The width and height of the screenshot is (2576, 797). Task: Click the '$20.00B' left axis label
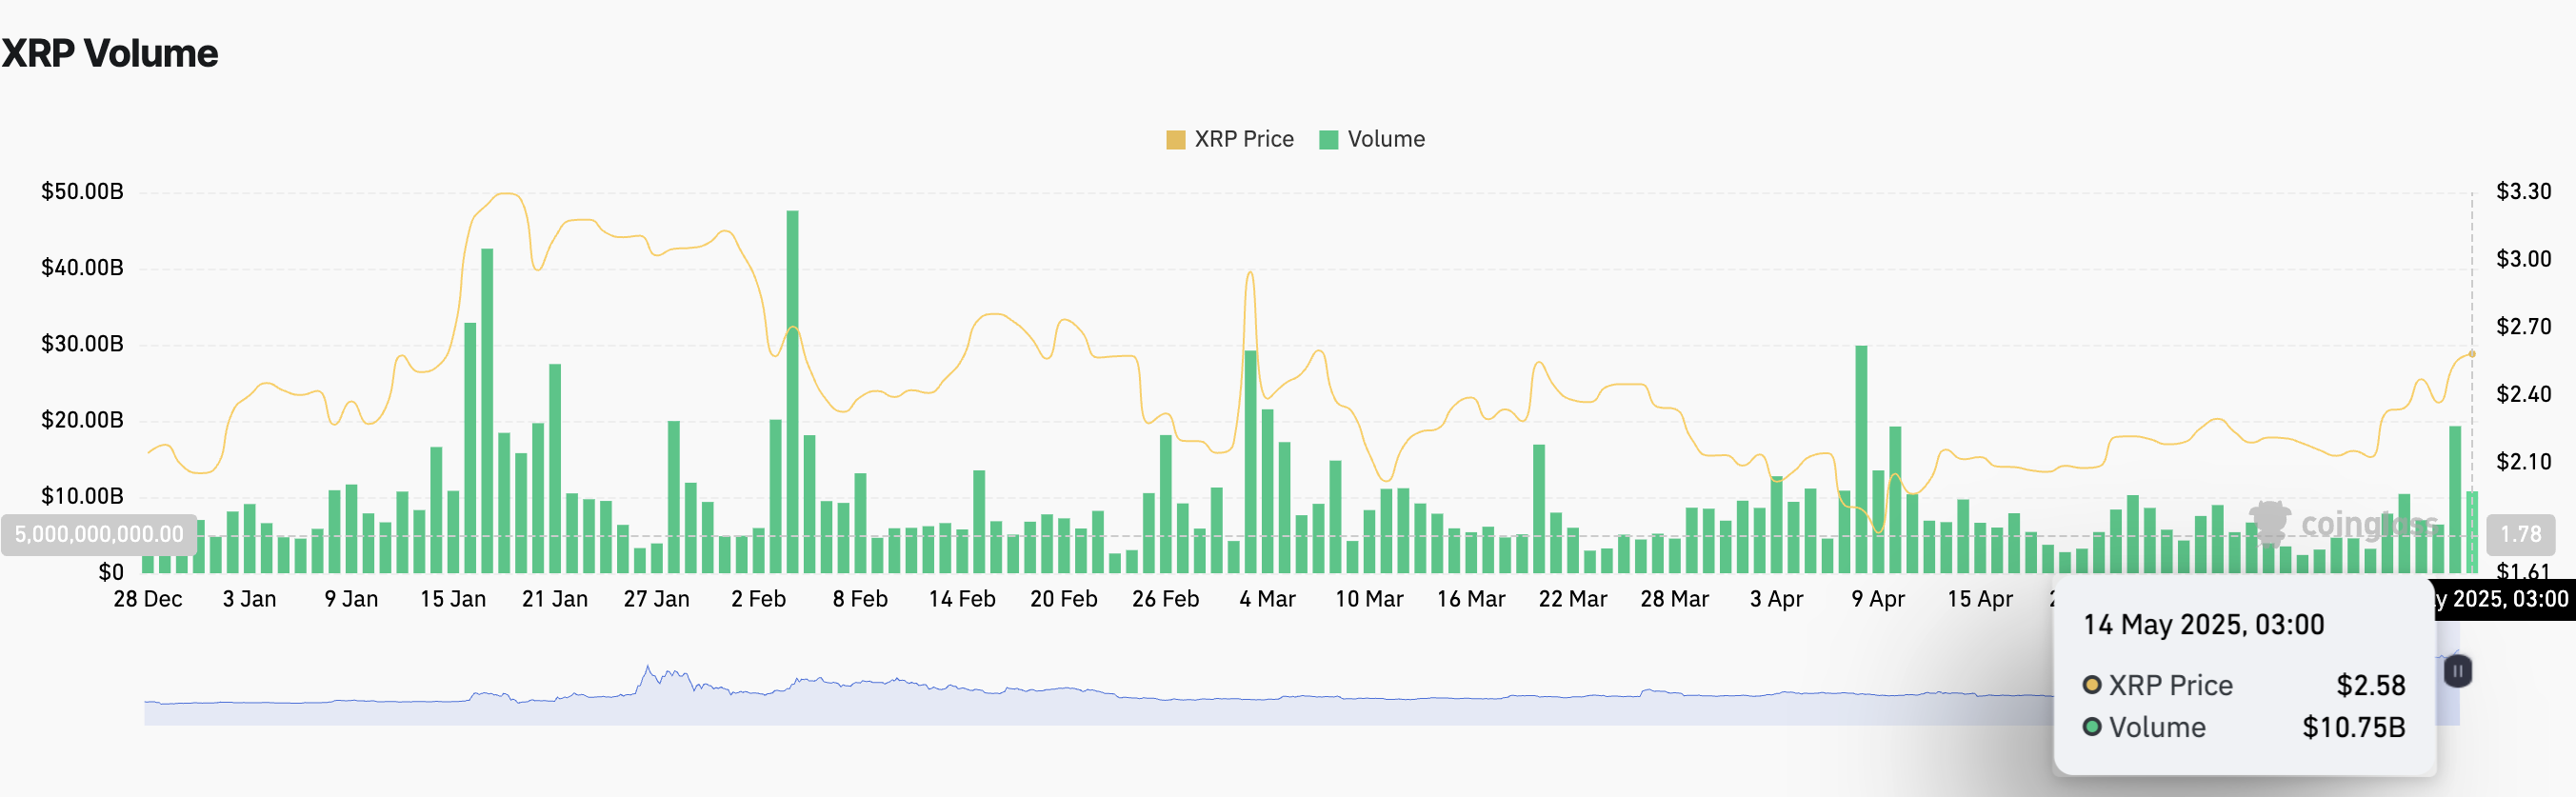(x=82, y=419)
